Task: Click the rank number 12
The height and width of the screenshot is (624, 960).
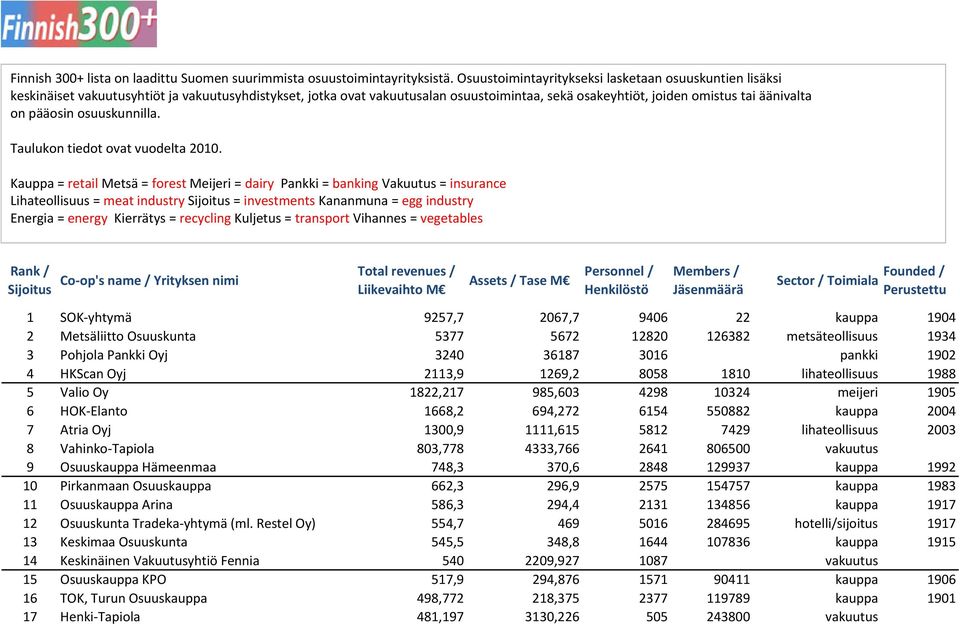Action: click(x=30, y=524)
